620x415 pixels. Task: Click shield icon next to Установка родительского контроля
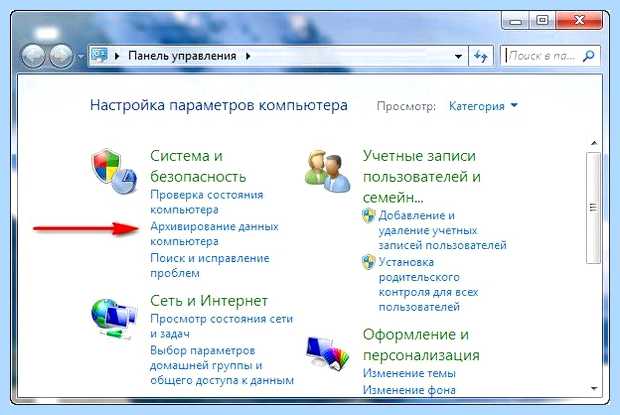pos(369,262)
